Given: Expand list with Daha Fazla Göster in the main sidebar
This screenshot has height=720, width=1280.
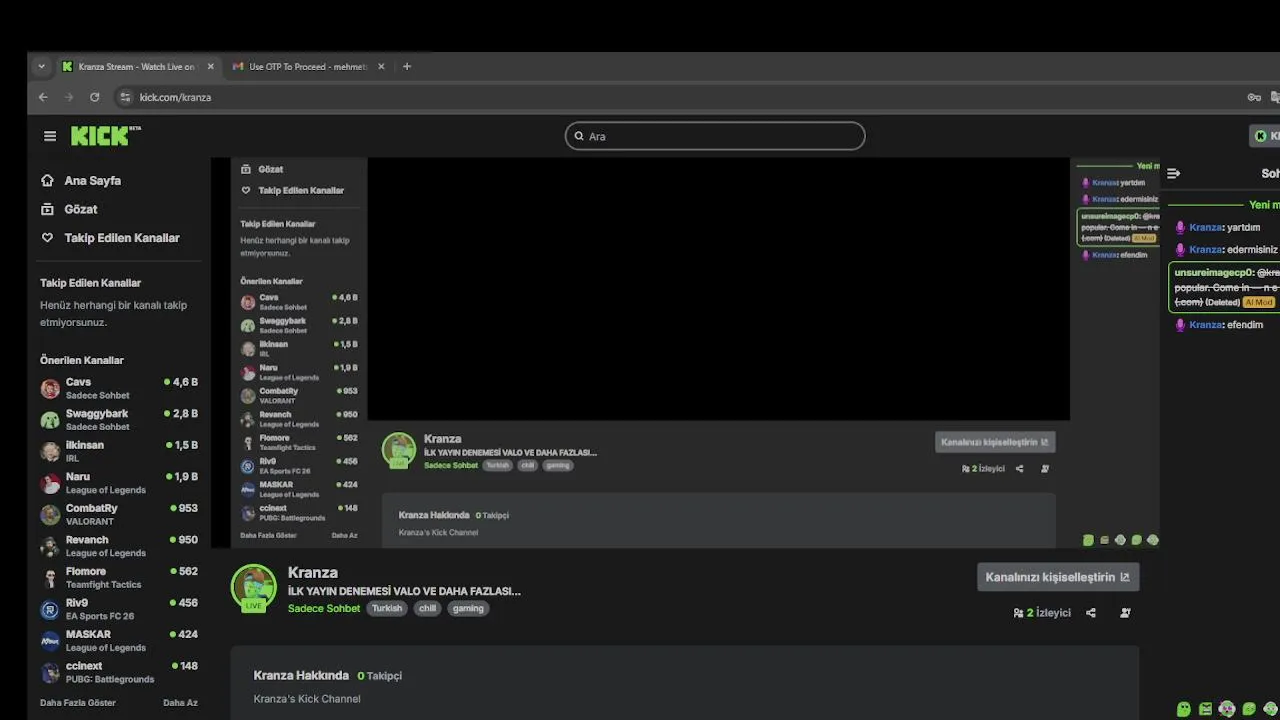Looking at the screenshot, I should pos(78,703).
